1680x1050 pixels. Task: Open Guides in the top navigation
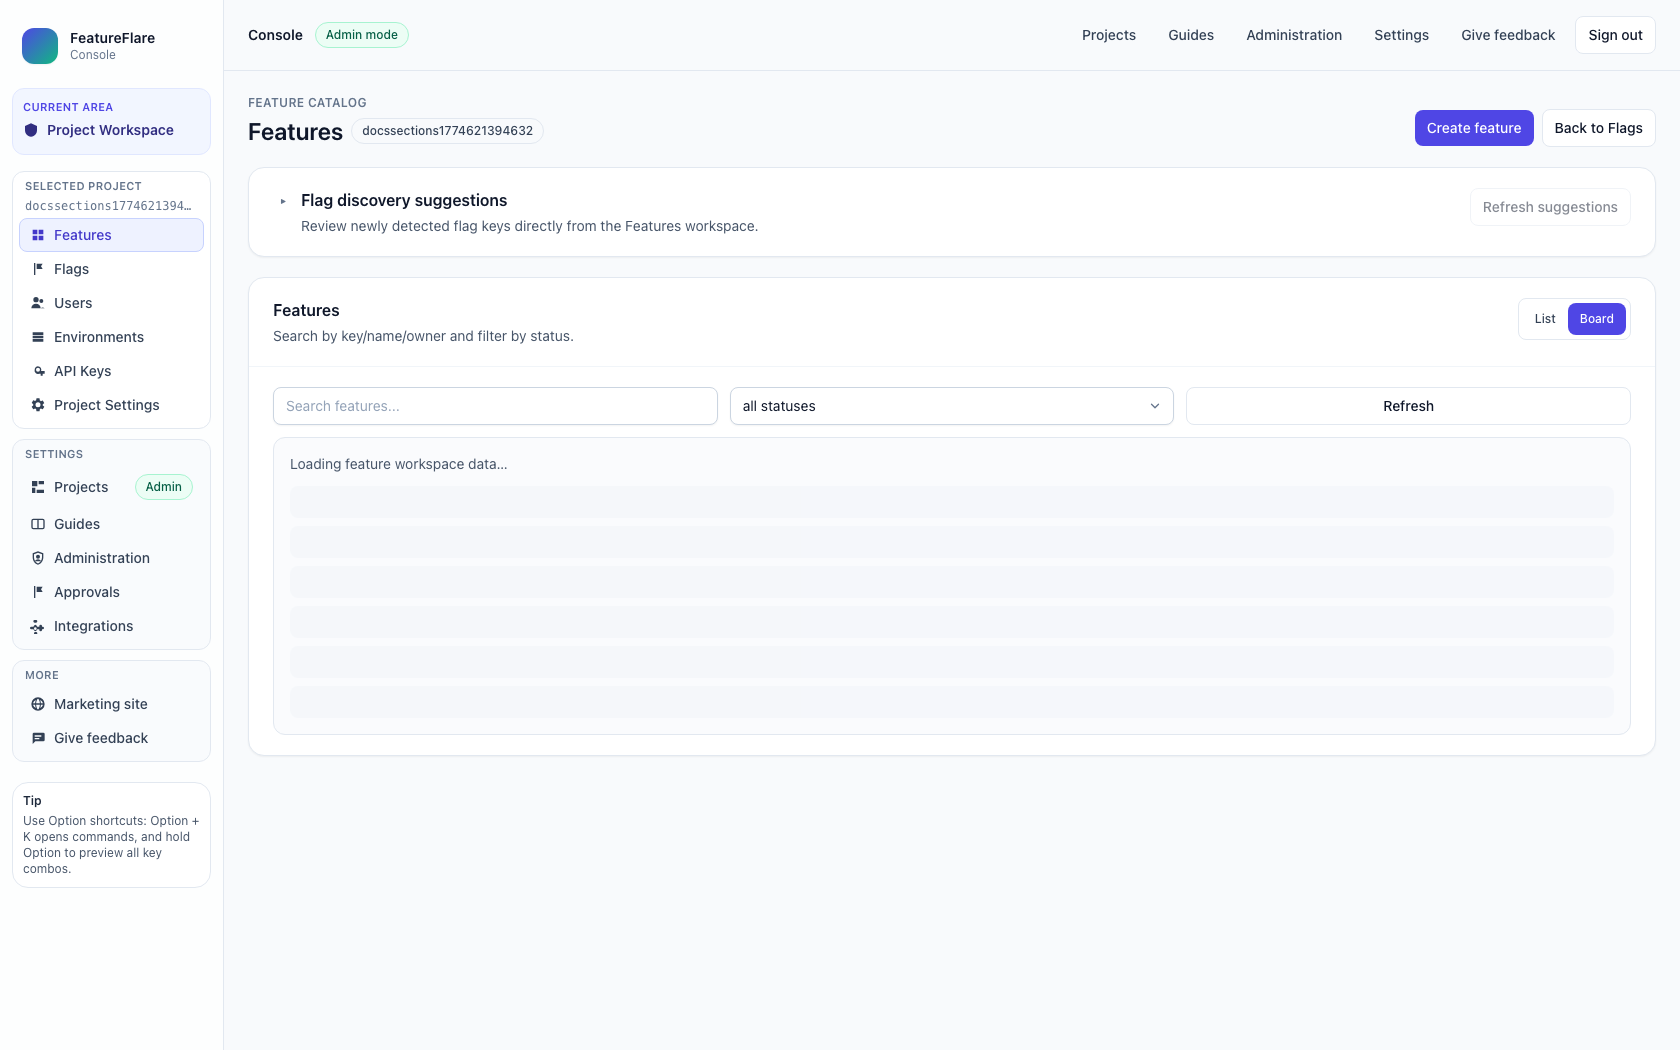tap(1191, 35)
